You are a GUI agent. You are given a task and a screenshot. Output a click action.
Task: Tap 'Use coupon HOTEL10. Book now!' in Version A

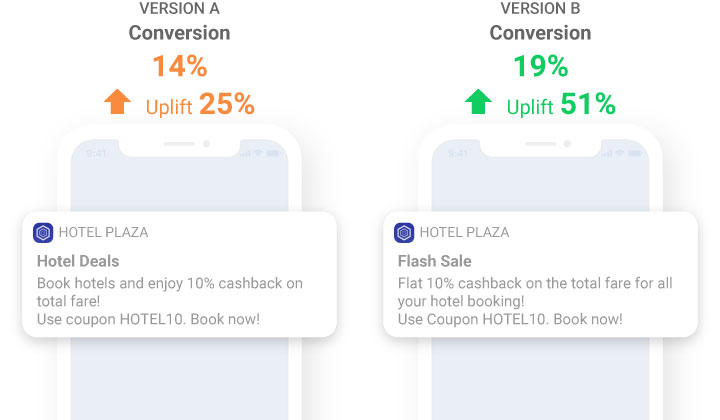148,319
